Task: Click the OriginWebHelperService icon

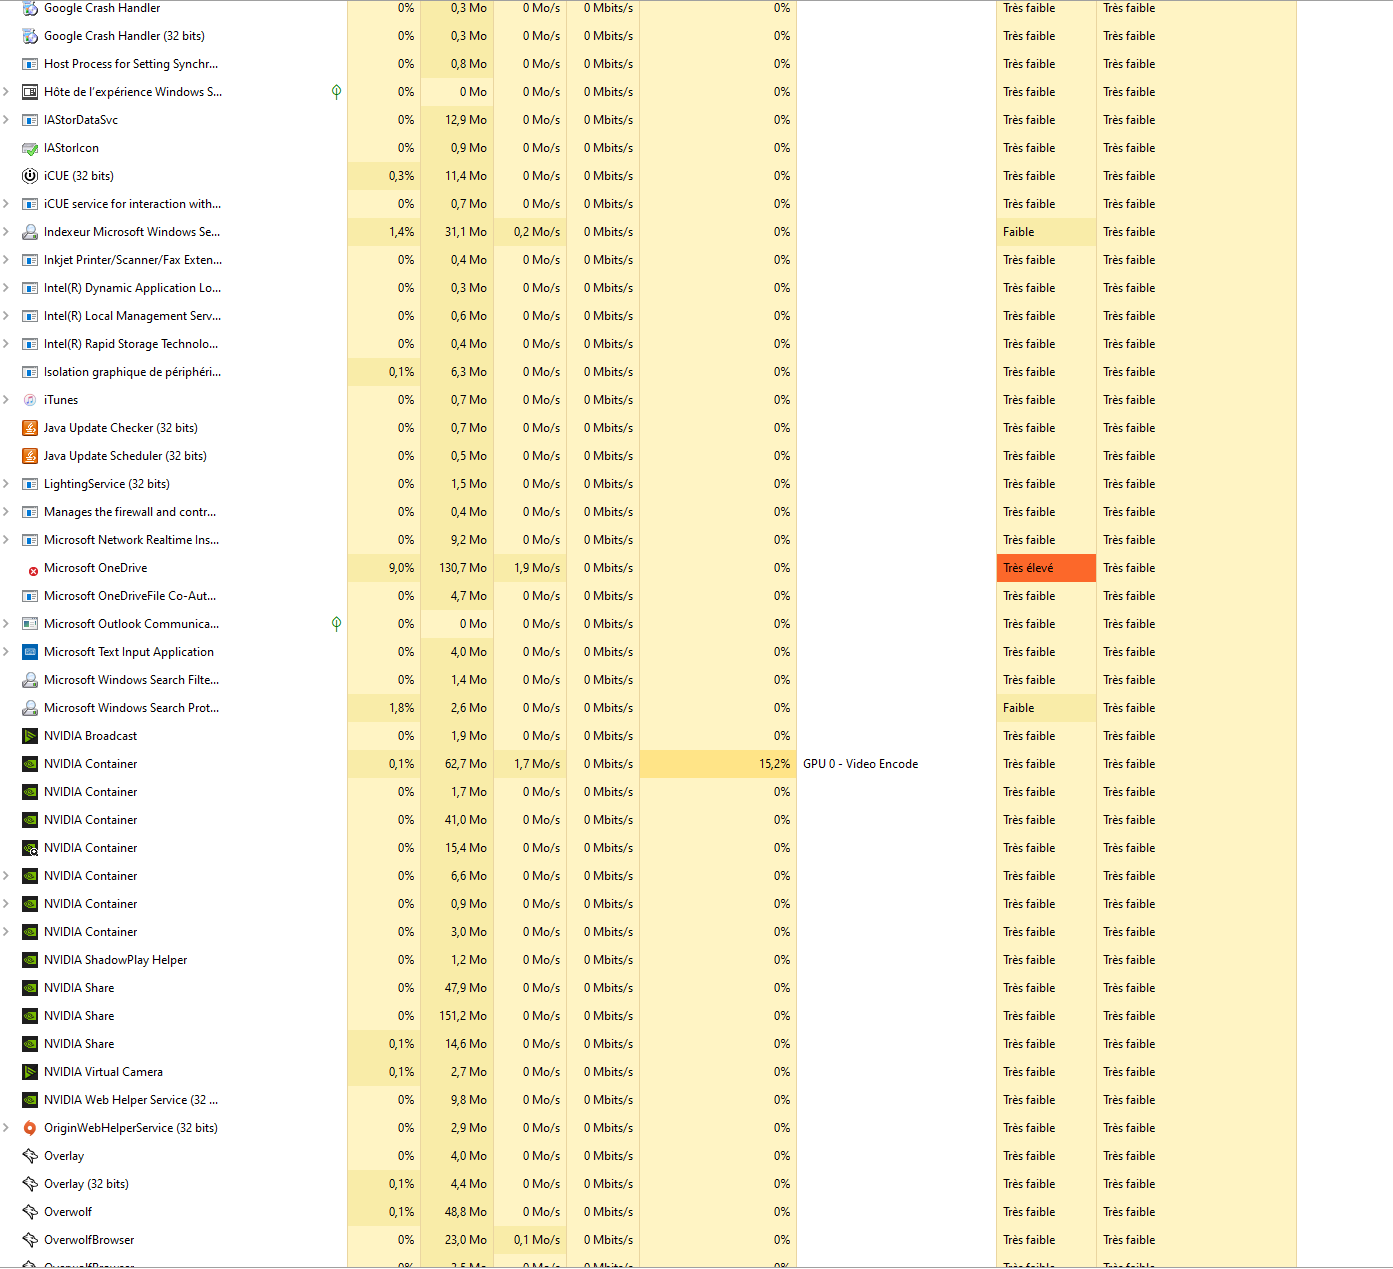Action: click(30, 1128)
